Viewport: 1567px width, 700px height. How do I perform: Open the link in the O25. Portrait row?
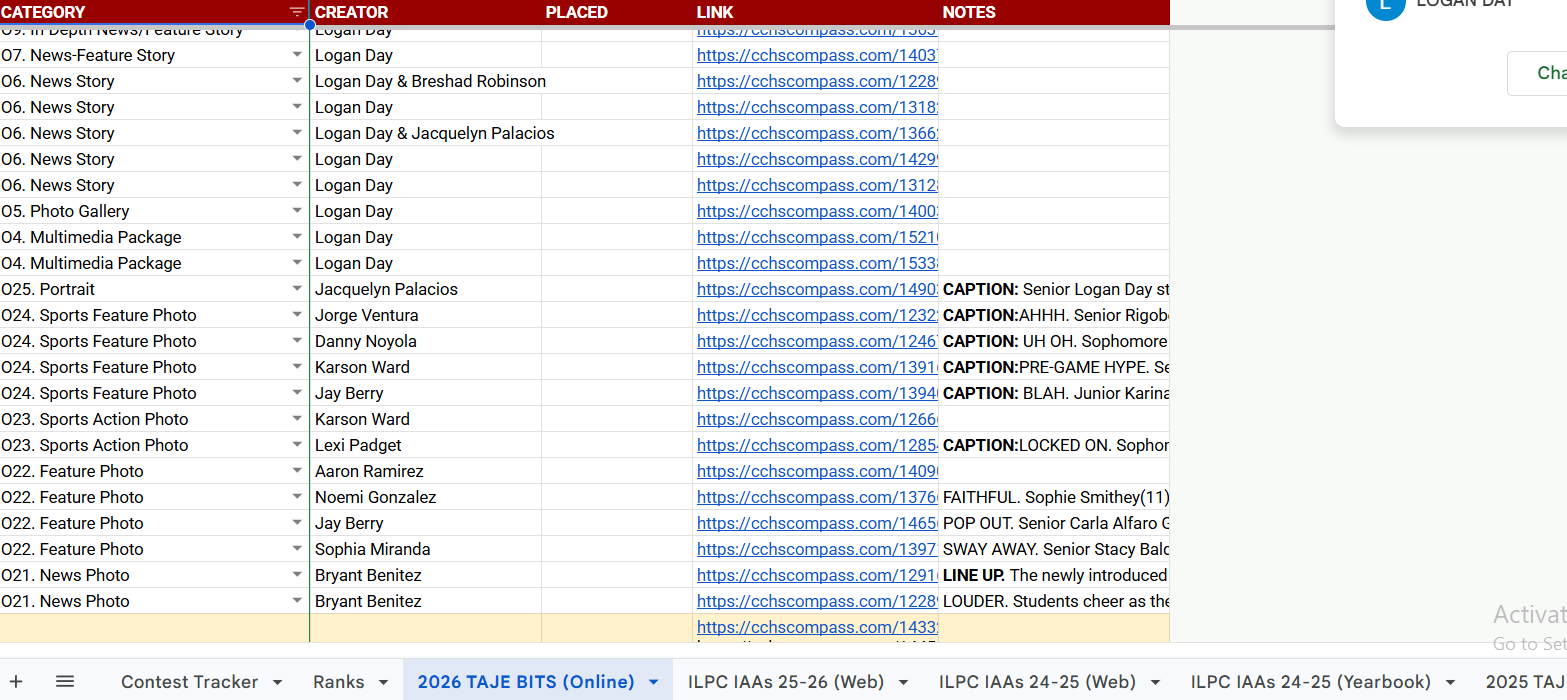[x=816, y=289]
